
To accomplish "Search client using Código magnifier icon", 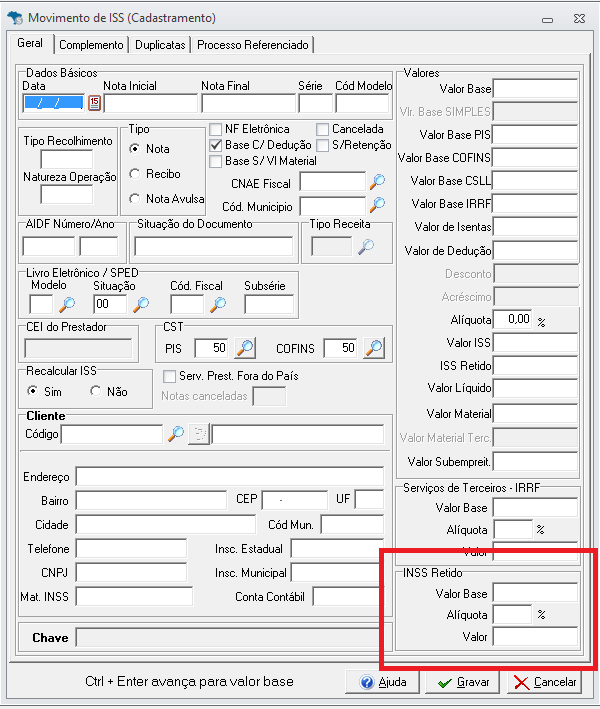I will click(176, 434).
